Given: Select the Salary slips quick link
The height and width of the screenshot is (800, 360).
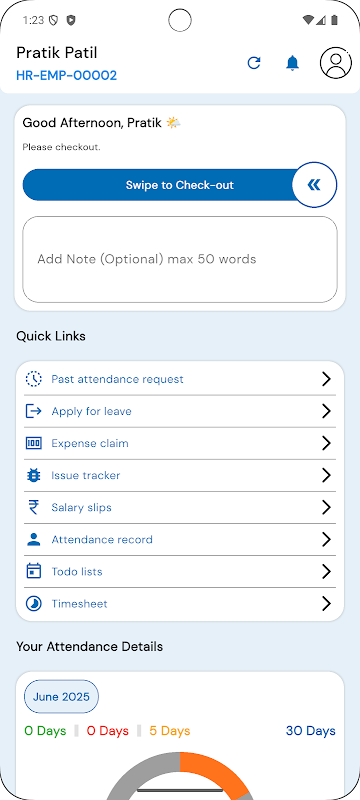Looking at the screenshot, I should 180,508.
